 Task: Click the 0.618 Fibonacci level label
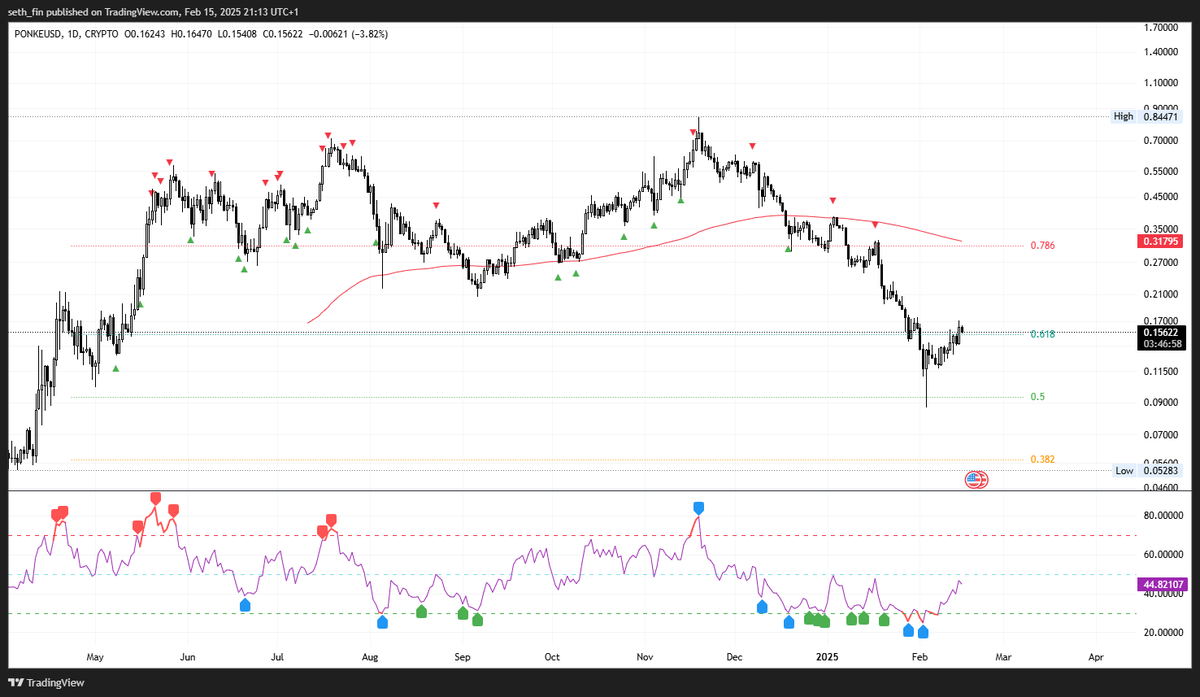pyautogui.click(x=1043, y=334)
